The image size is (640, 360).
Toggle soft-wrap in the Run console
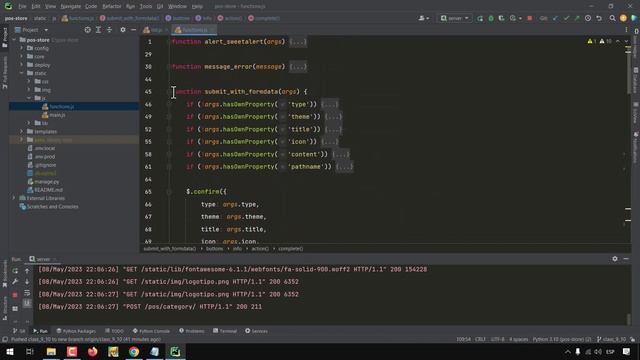pyautogui.click(x=27, y=293)
